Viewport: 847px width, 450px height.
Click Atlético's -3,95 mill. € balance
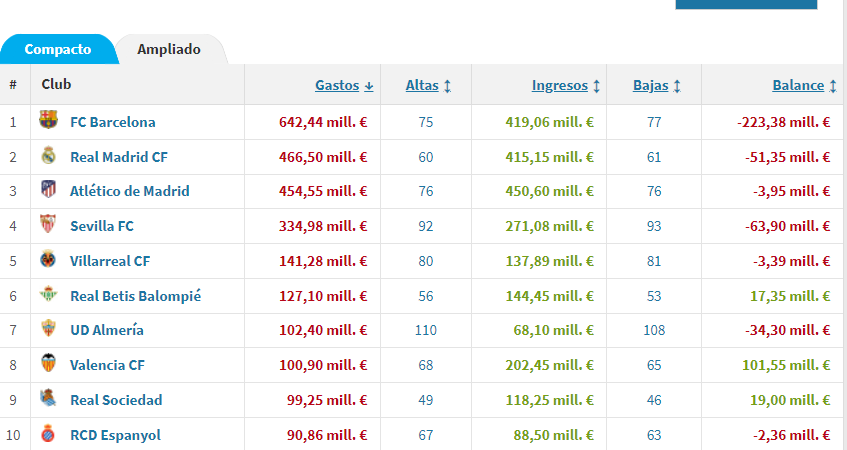pos(791,191)
